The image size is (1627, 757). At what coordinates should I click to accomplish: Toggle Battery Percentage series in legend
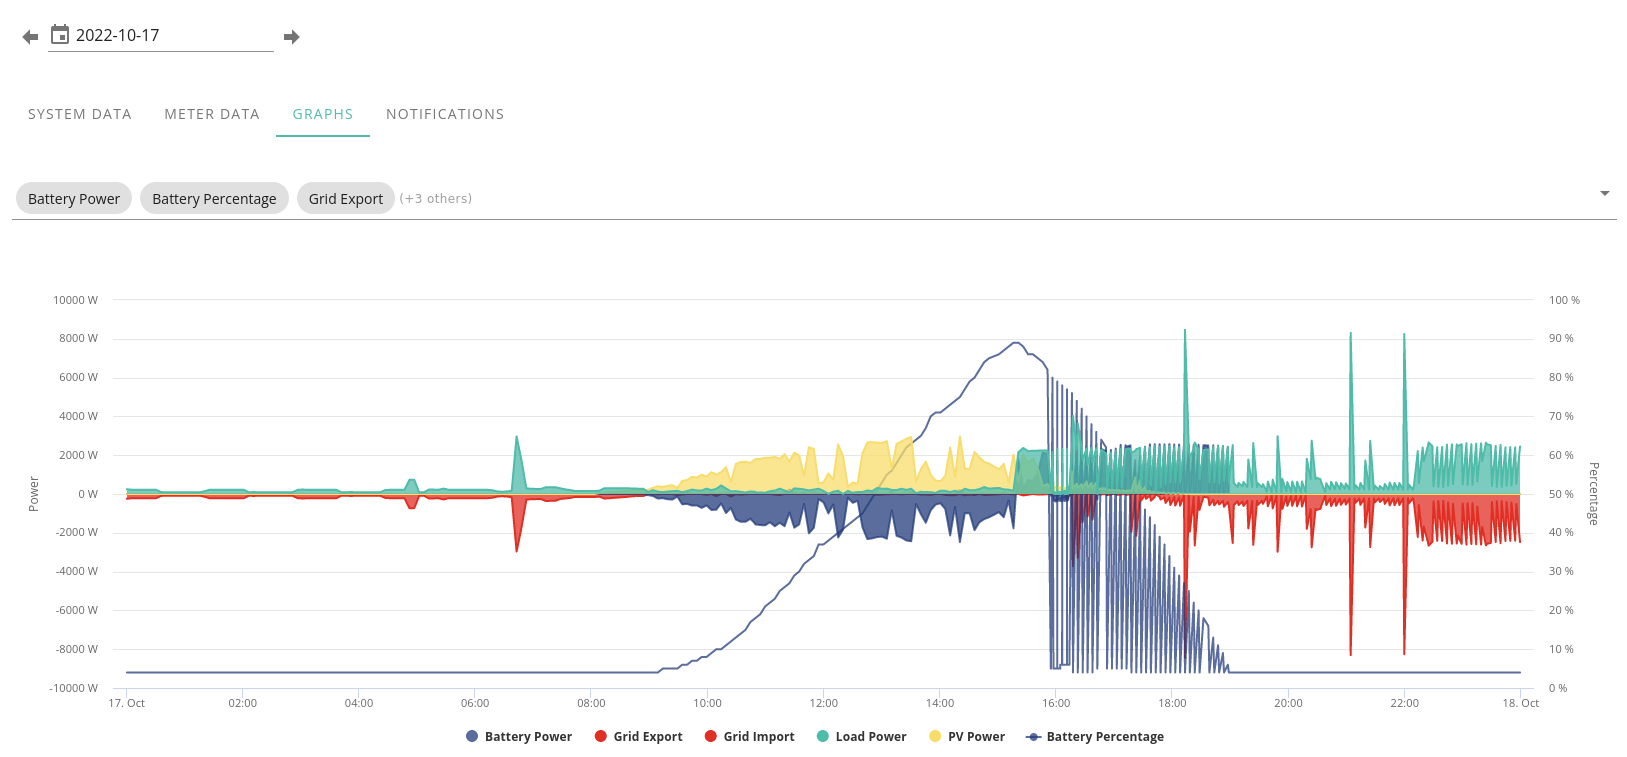[1095, 736]
